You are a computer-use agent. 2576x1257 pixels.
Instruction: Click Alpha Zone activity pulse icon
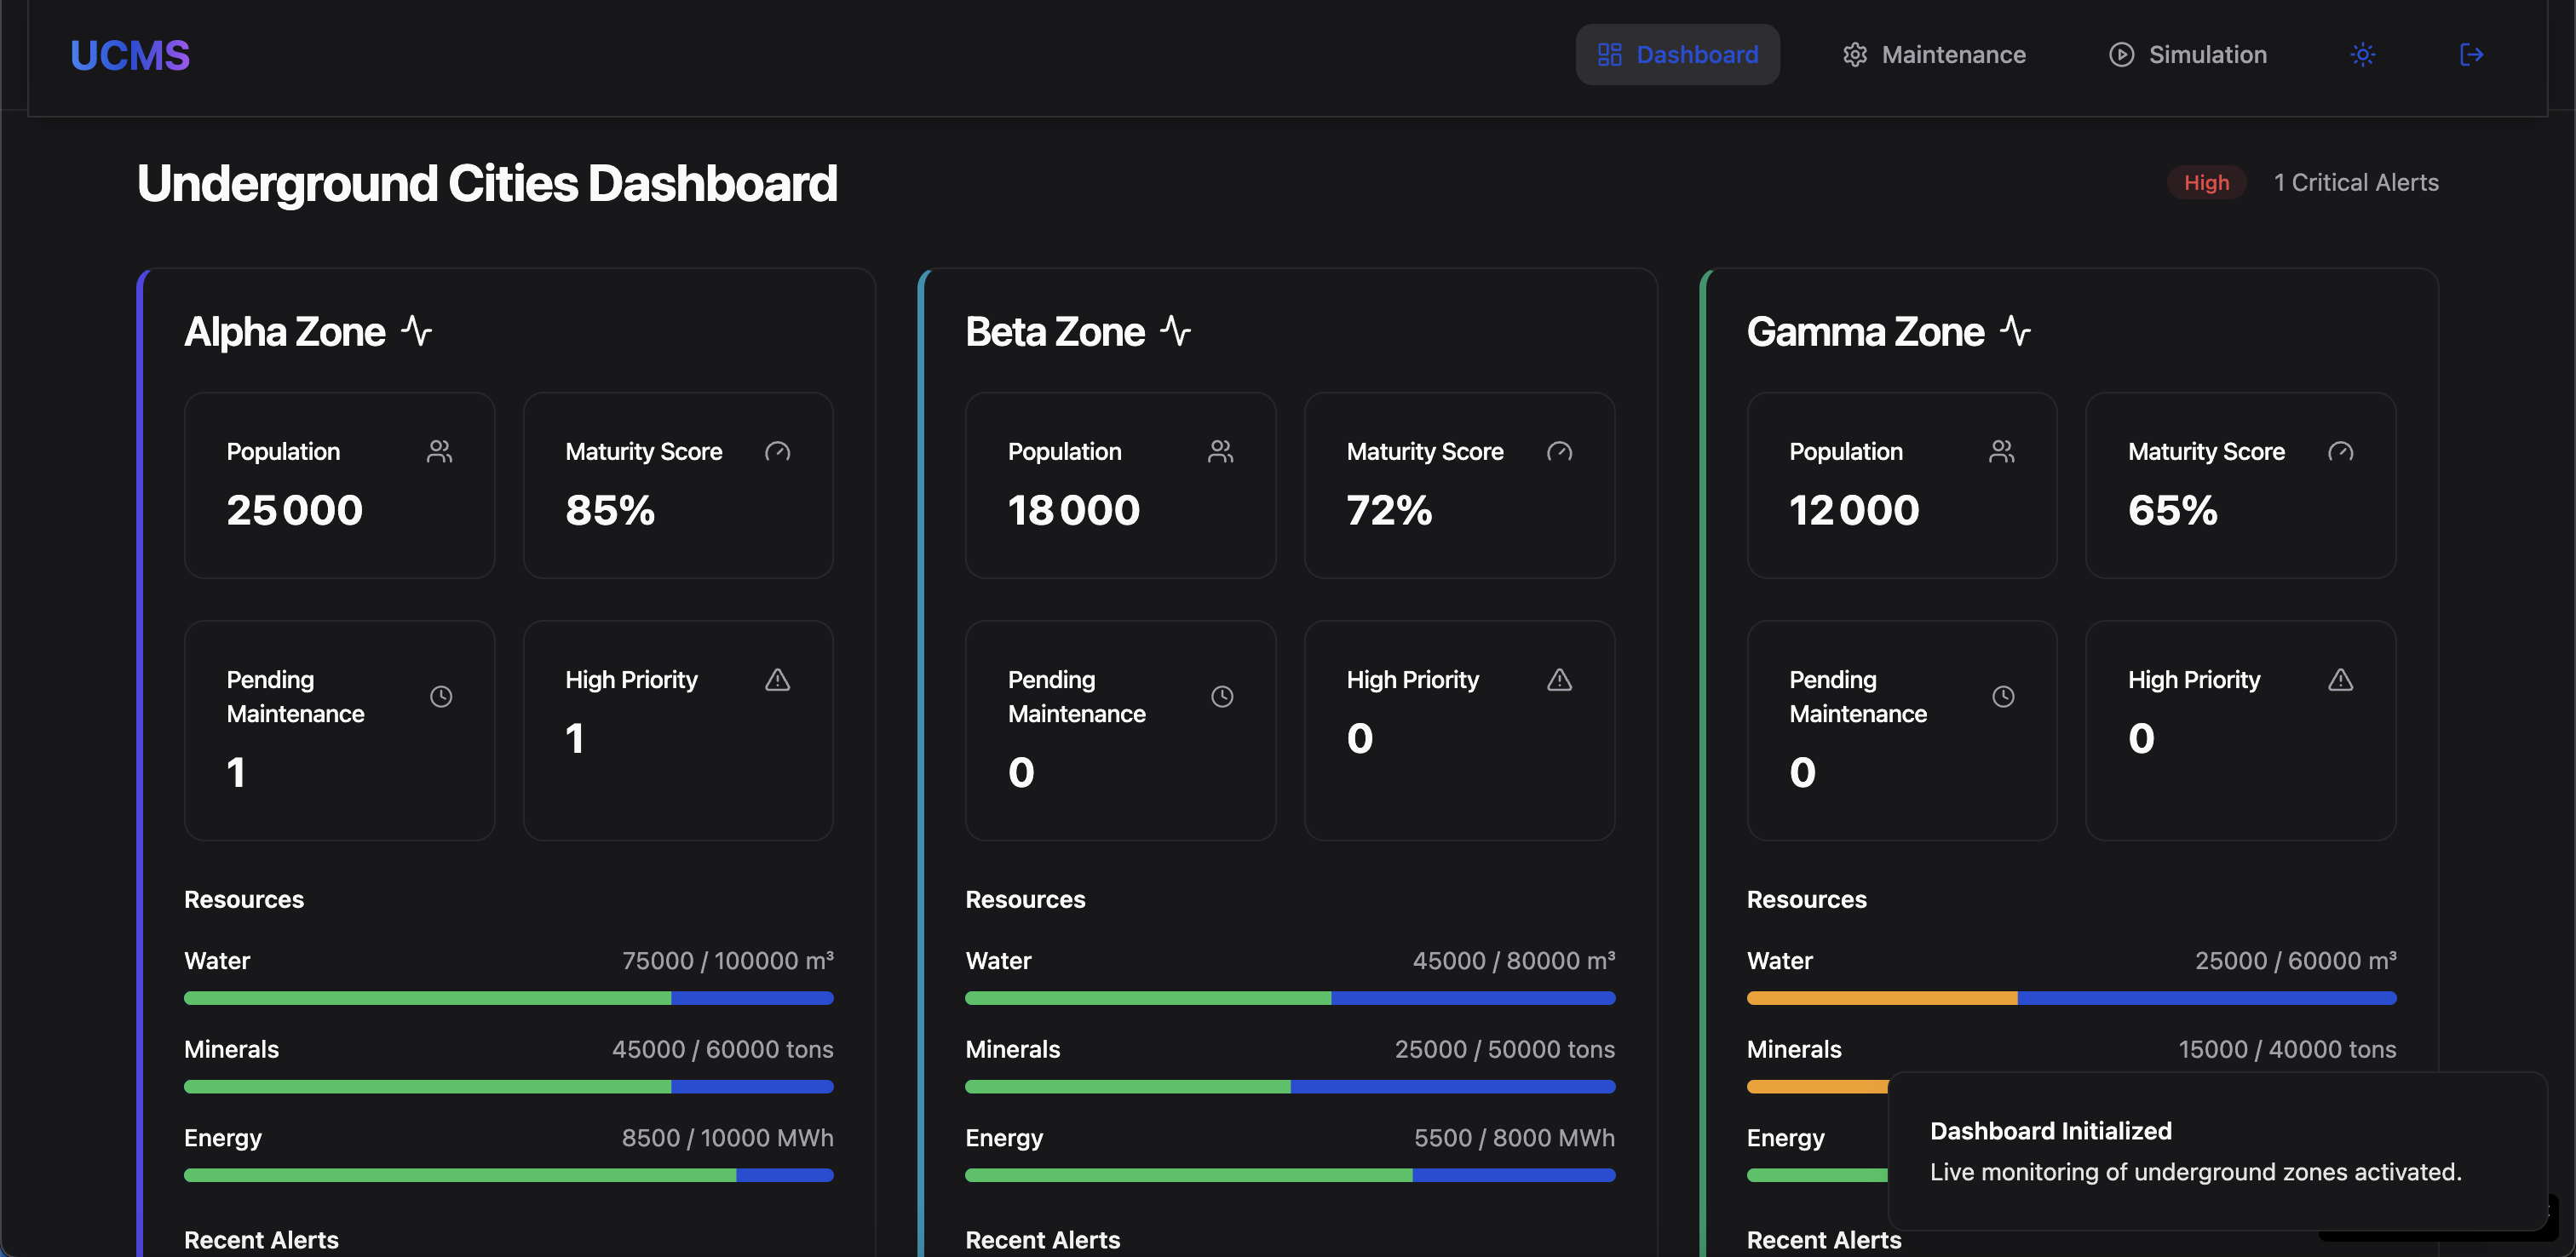click(x=417, y=331)
